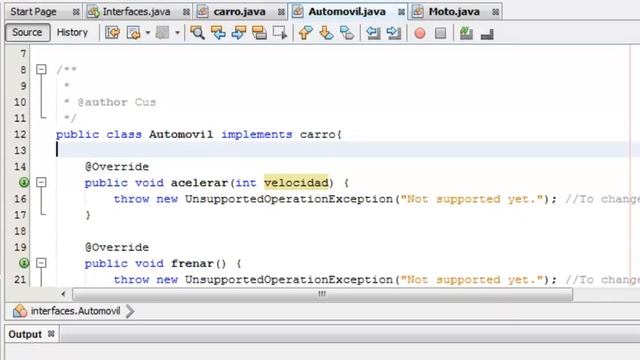Click the Find Selection magnifier icon
This screenshot has height=360, width=640.
198,33
